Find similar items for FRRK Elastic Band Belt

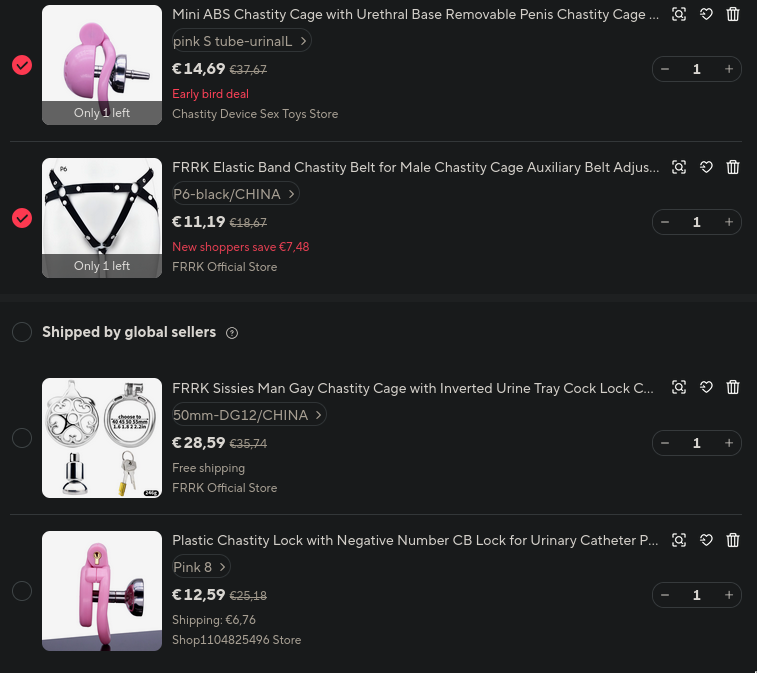click(679, 168)
